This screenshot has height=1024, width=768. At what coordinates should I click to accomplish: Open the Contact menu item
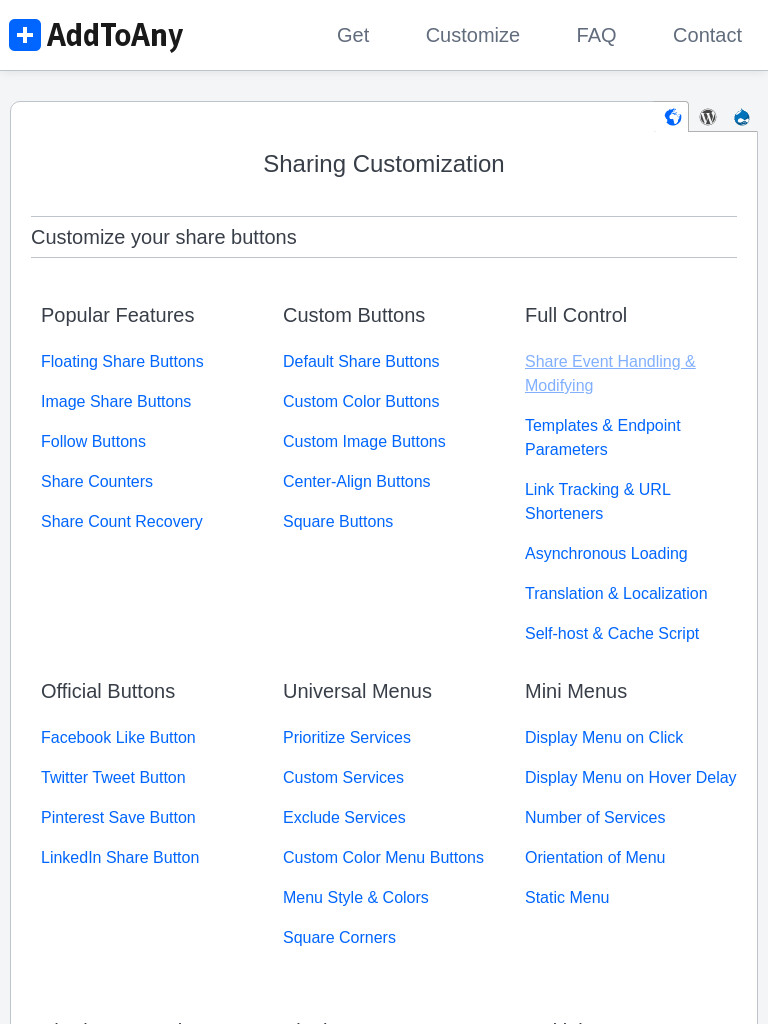coord(707,35)
